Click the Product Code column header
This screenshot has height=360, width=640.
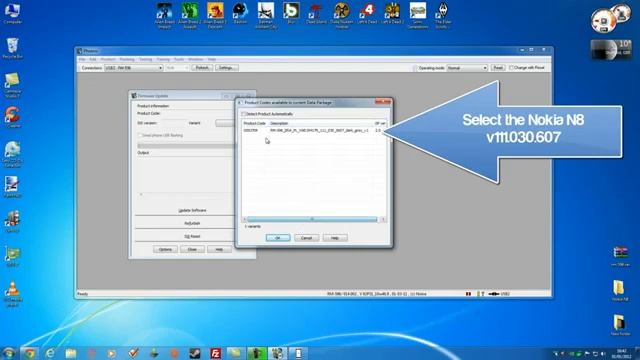tap(255, 123)
